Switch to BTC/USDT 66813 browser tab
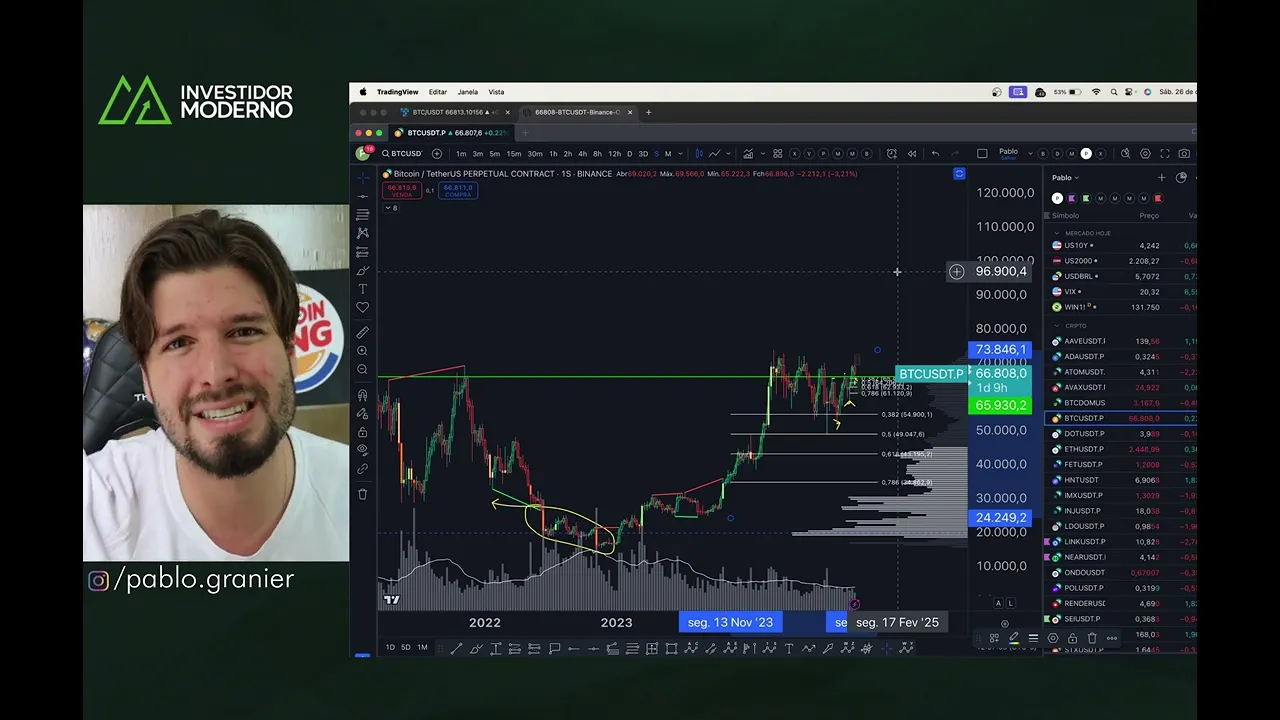The image size is (1280, 720). [x=455, y=112]
